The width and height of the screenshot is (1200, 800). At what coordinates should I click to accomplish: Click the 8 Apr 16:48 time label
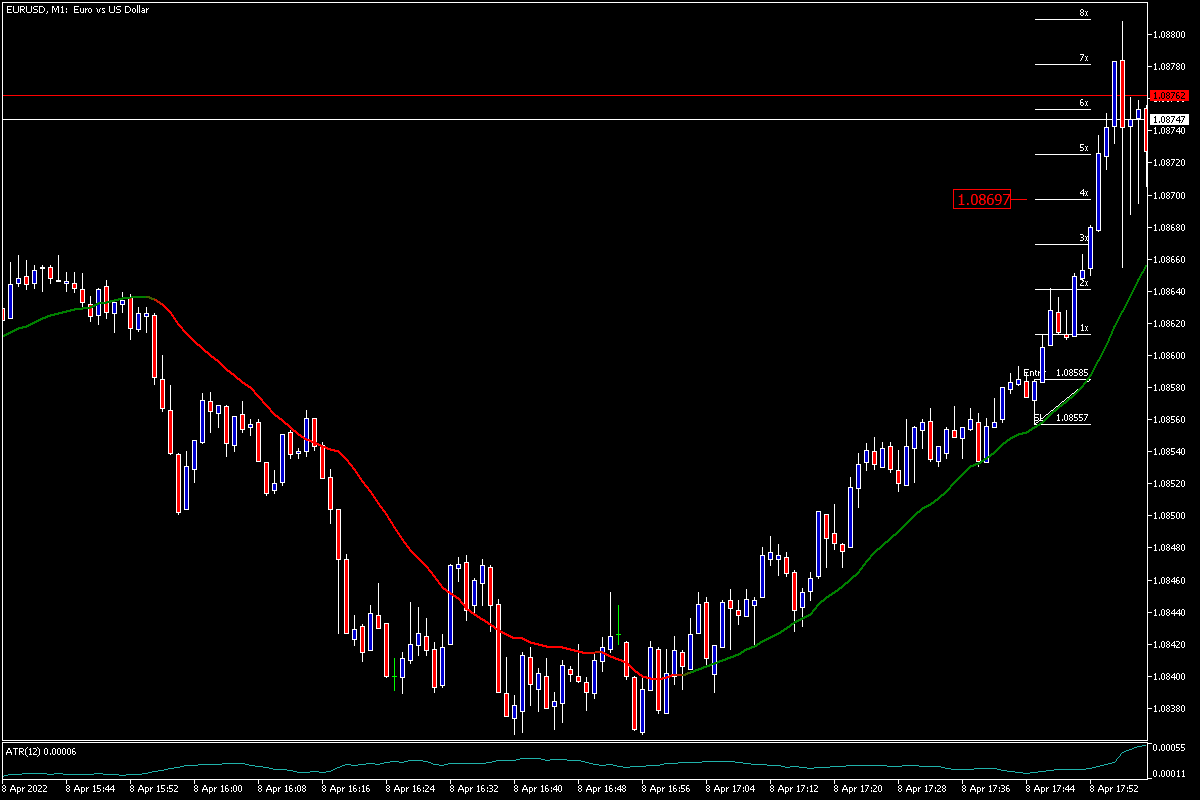(x=601, y=789)
